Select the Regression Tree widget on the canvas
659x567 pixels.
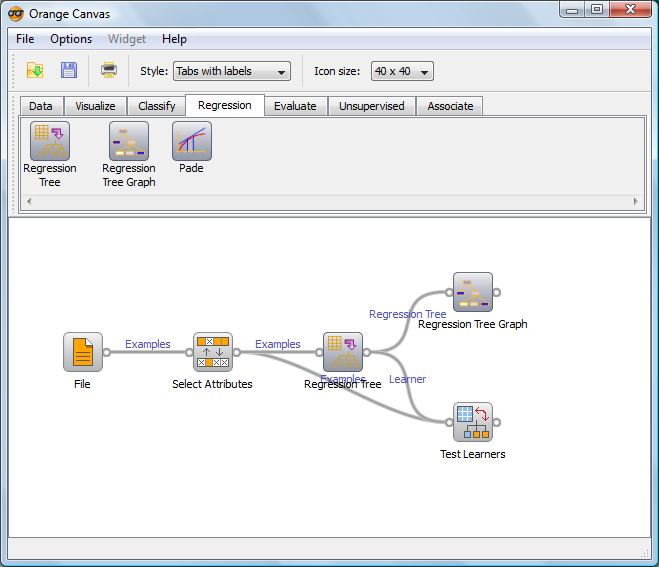point(343,352)
